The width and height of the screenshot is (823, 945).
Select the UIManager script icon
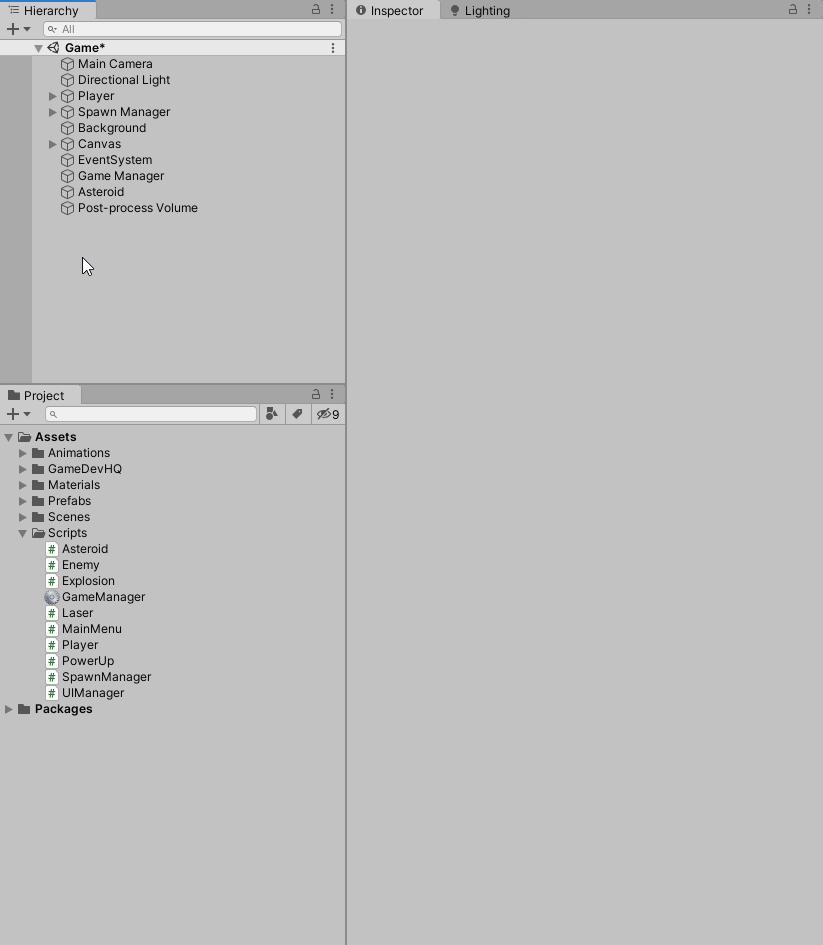pos(52,693)
